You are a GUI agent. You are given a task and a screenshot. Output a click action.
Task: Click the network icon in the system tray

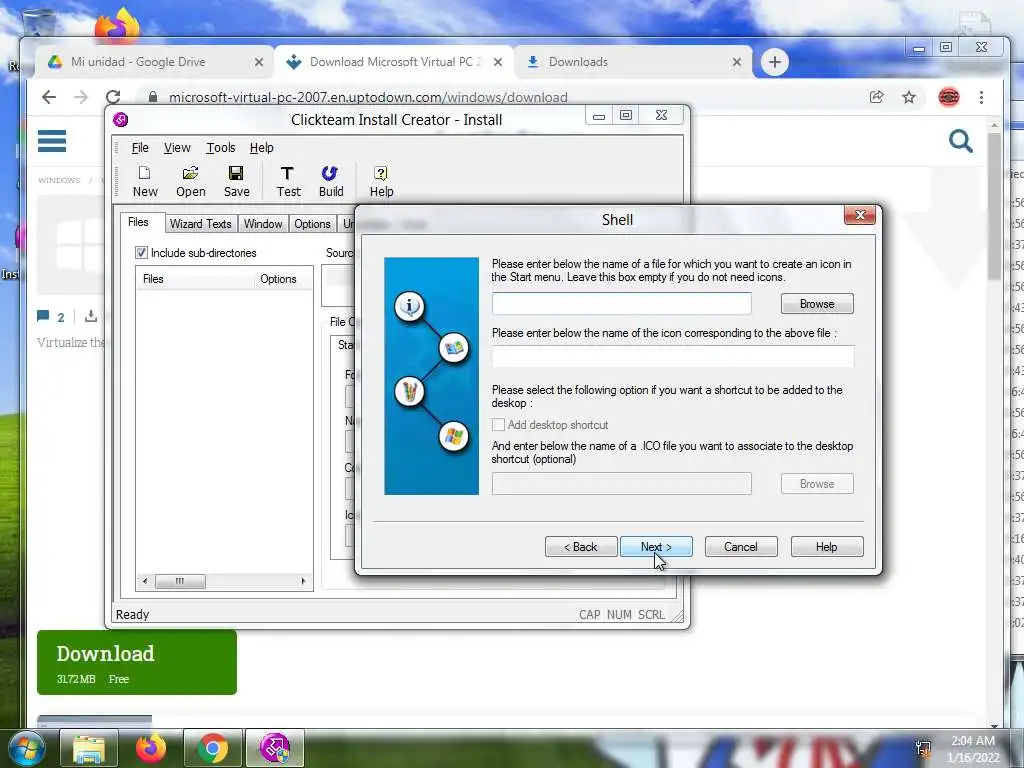(923, 749)
